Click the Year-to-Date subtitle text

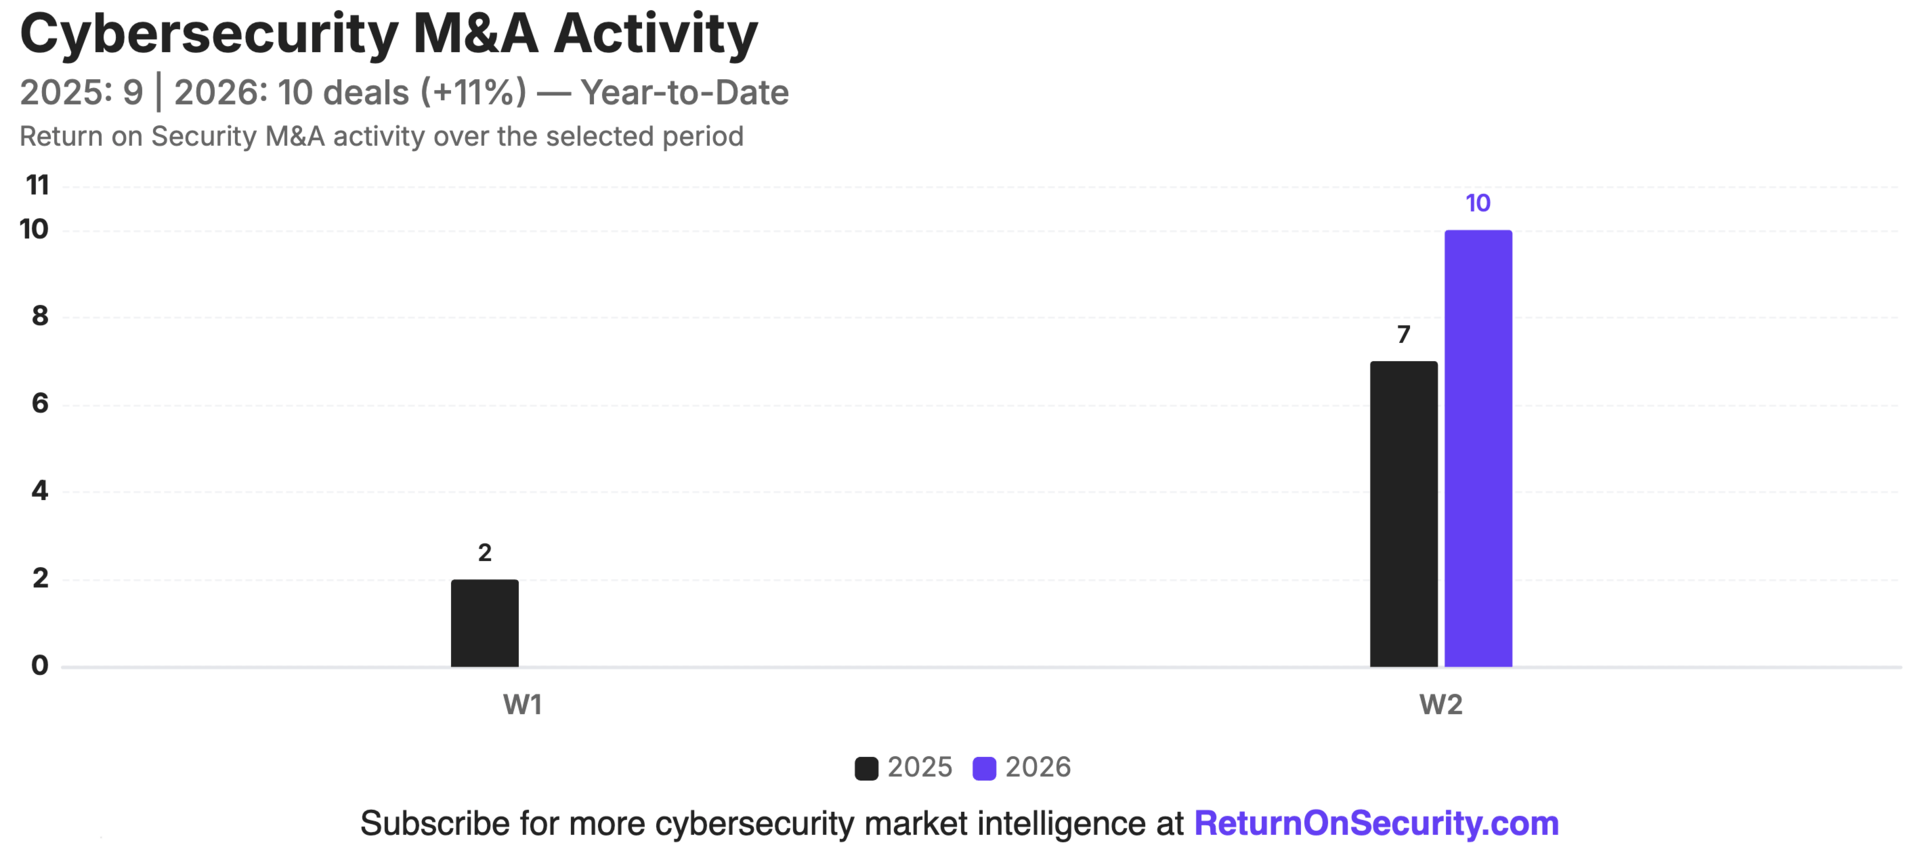[685, 92]
